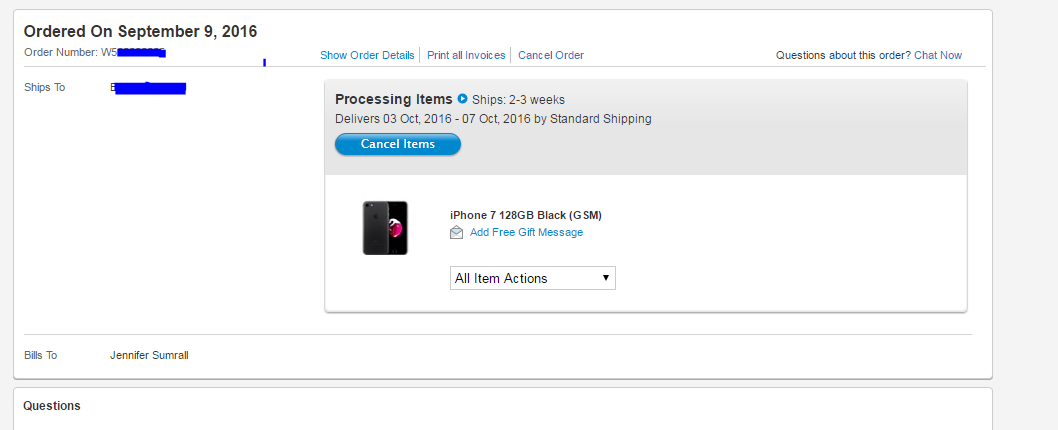Click the Processing Items heading

[393, 99]
